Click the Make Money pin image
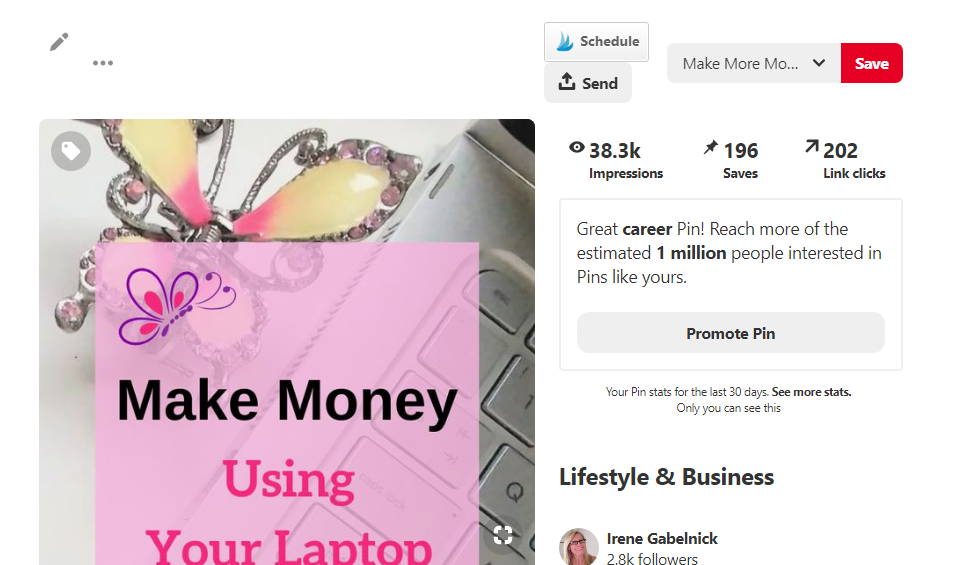The image size is (972, 565). click(x=287, y=342)
